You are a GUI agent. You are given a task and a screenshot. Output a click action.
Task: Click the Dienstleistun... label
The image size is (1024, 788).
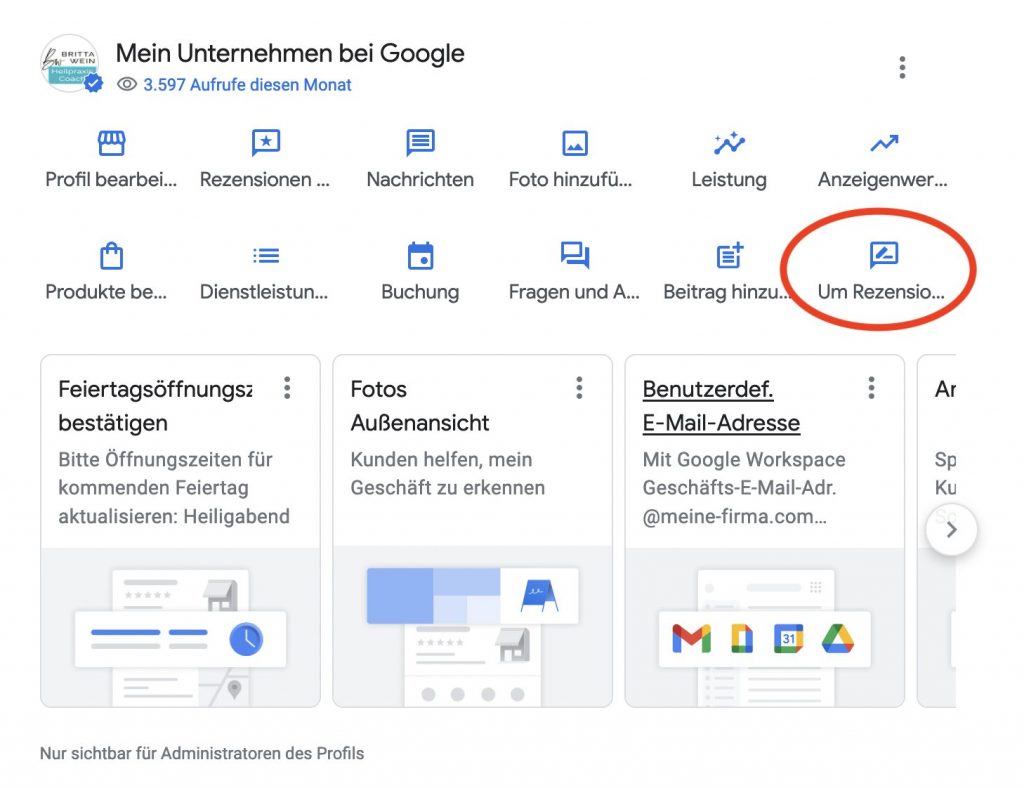(x=264, y=292)
